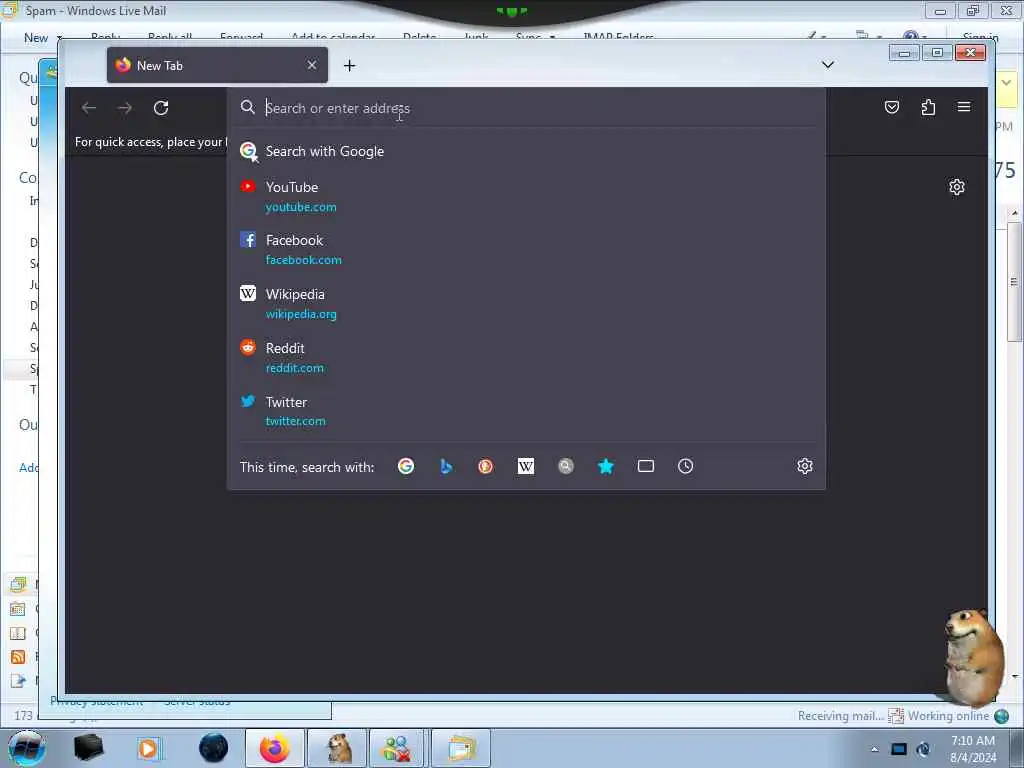This screenshot has height=768, width=1024.
Task: Select the Wikipedia suggestion
Action: (x=526, y=304)
